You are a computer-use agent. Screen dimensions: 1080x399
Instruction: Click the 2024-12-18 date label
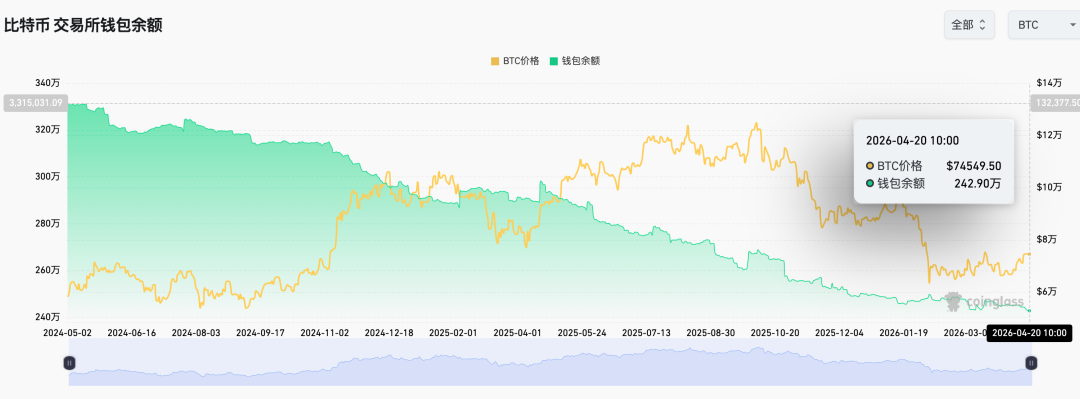(389, 332)
